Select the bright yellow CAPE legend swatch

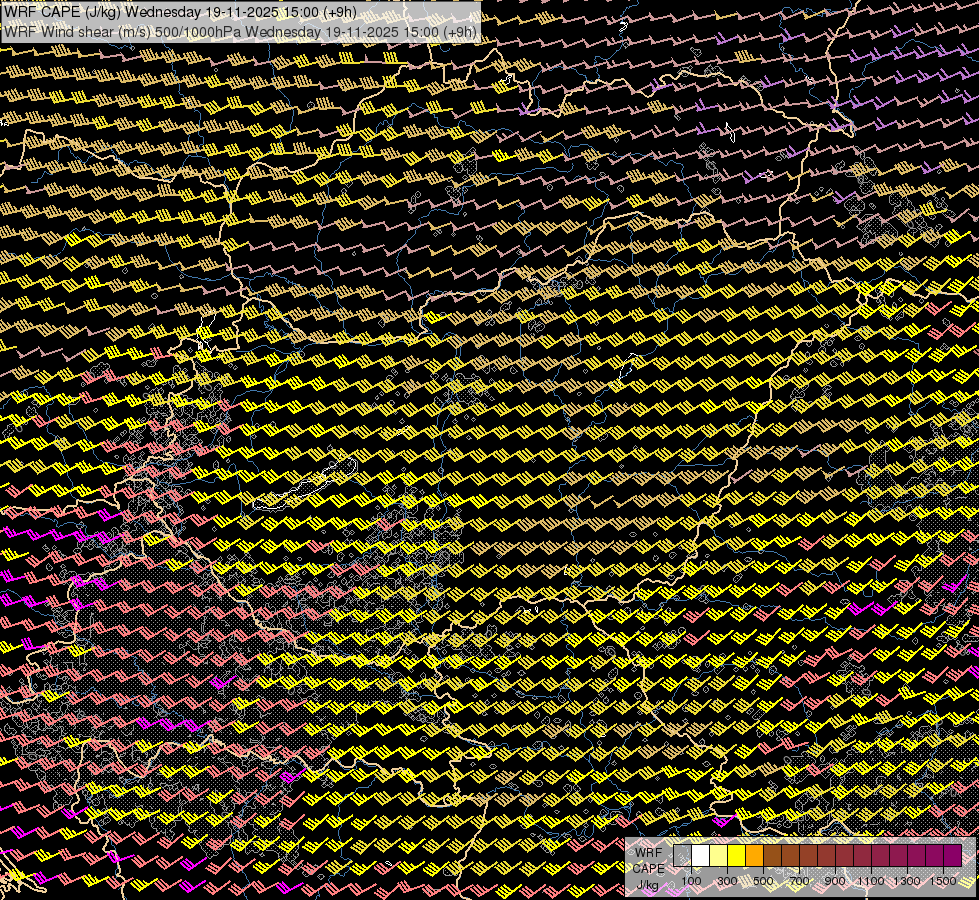(x=737, y=855)
